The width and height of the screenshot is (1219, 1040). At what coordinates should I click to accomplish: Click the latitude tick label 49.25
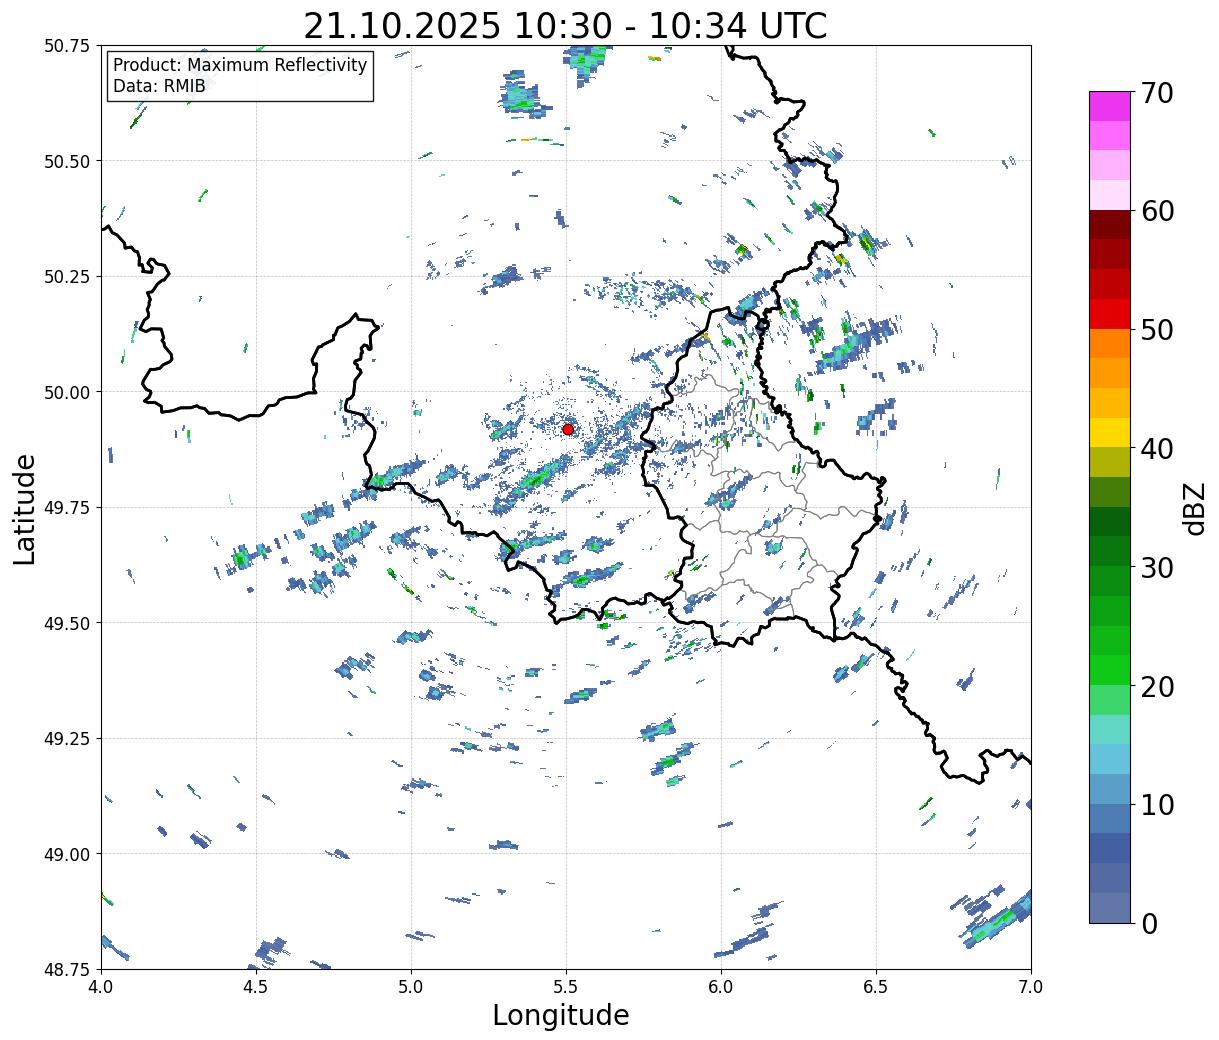point(66,738)
